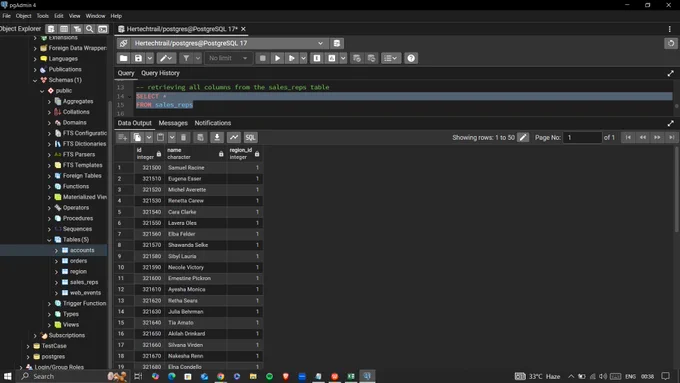680x383 pixels.
Task: Click the Commit transaction icon
Action: pyautogui.click(x=356, y=58)
